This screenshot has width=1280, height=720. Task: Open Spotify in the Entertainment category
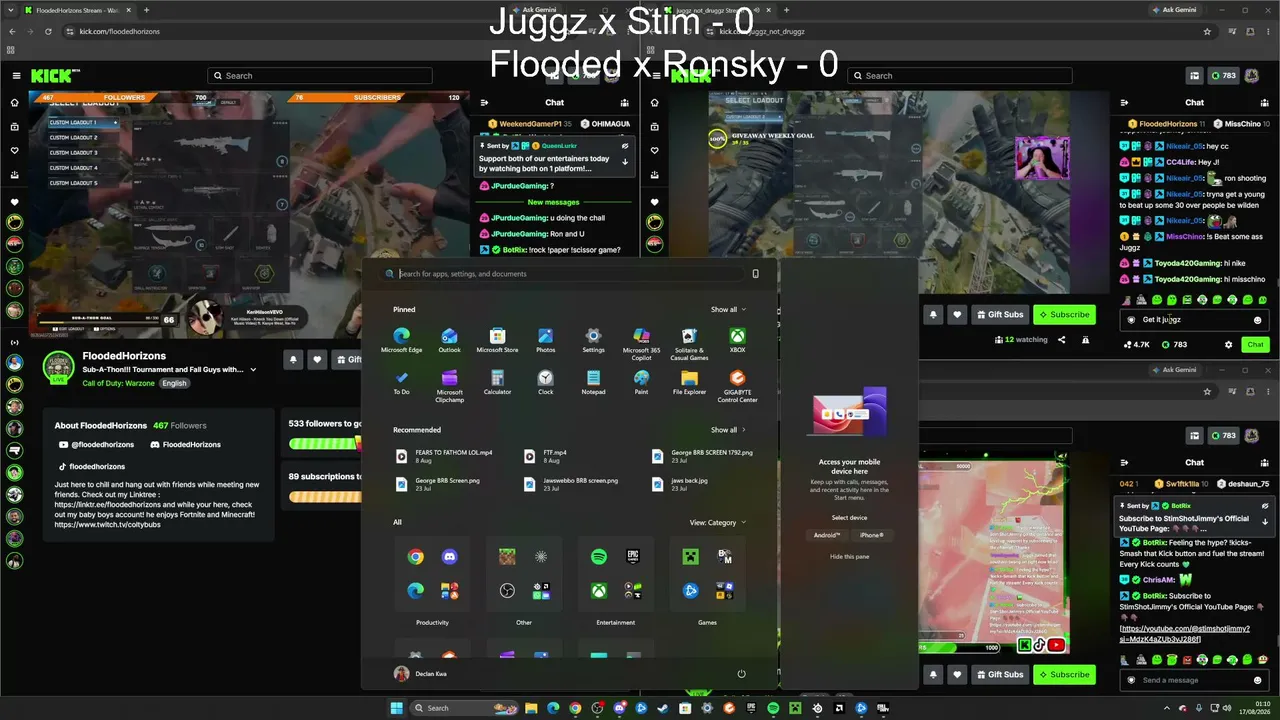pyautogui.click(x=599, y=557)
